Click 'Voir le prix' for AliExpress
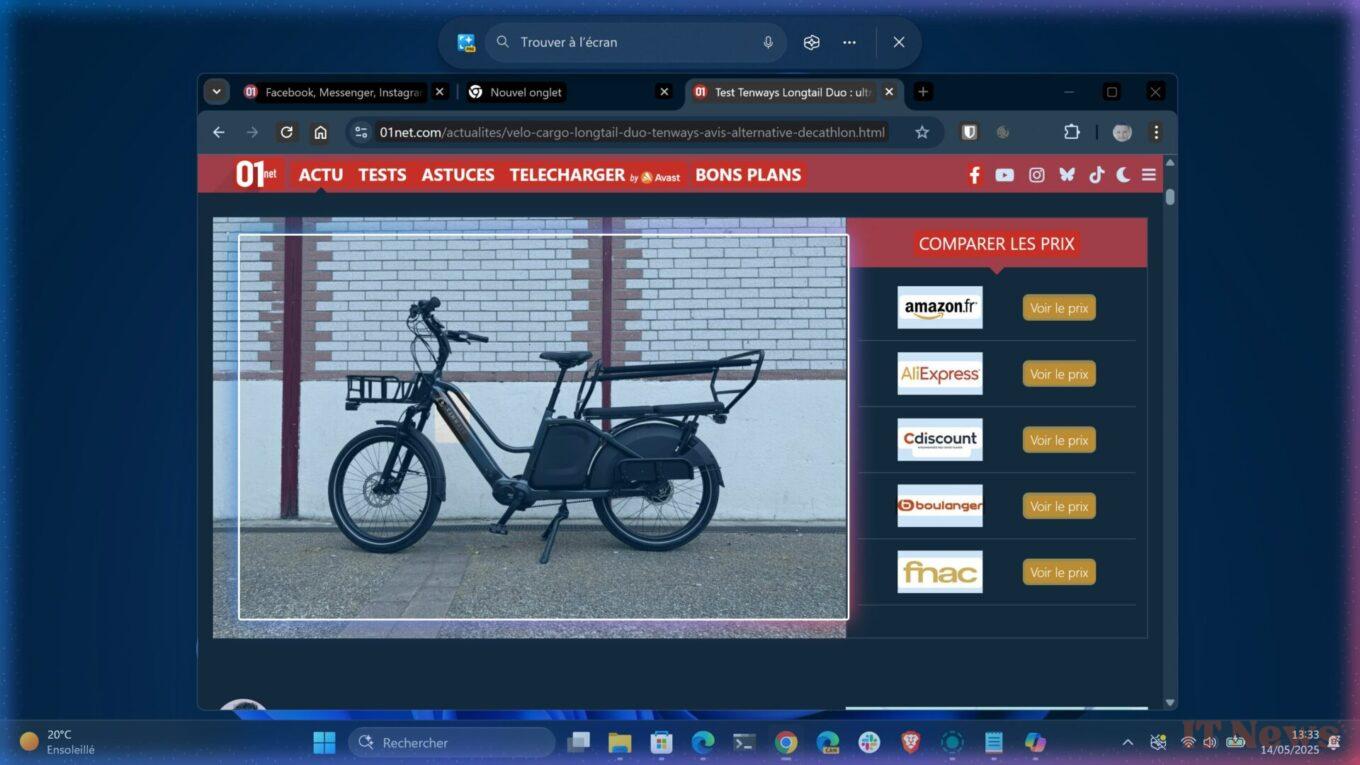Image resolution: width=1360 pixels, height=765 pixels. click(1059, 374)
